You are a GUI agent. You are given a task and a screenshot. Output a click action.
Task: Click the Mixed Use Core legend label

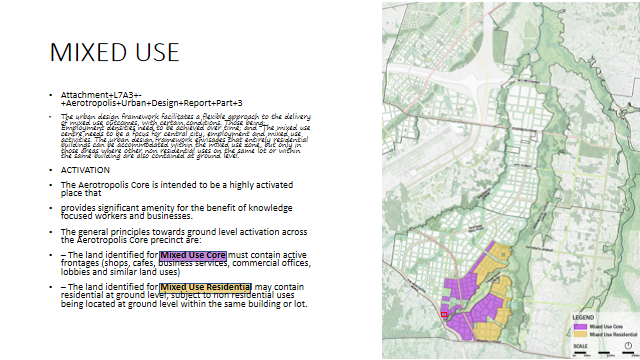point(606,327)
